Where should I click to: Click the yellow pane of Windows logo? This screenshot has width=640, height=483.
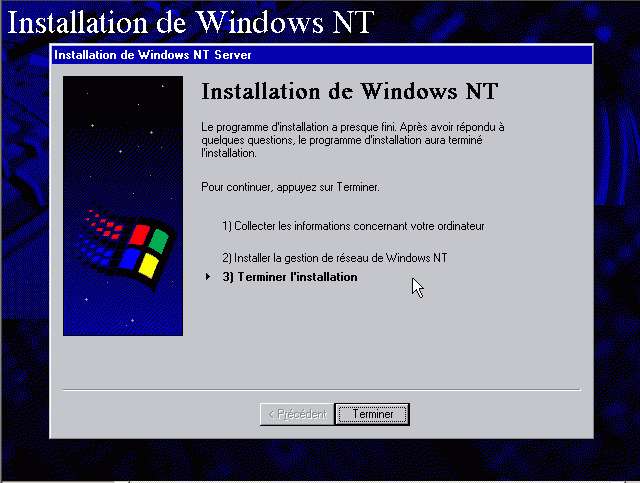pyautogui.click(x=149, y=265)
